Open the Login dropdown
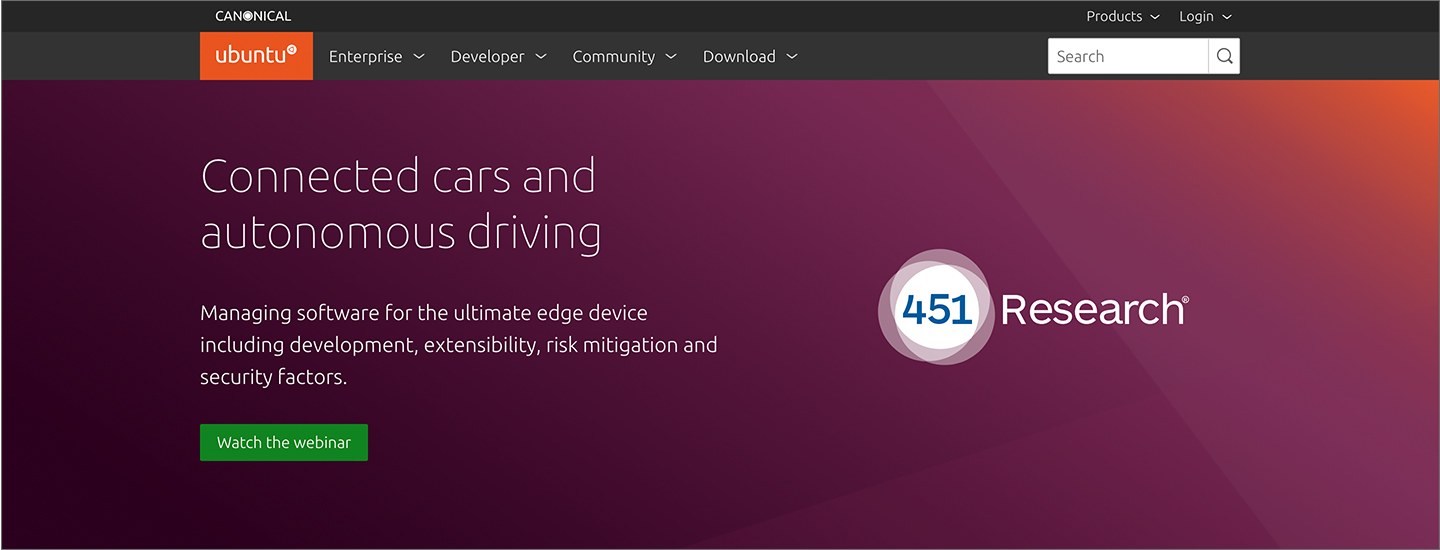This screenshot has height=550, width=1440. [x=1205, y=16]
